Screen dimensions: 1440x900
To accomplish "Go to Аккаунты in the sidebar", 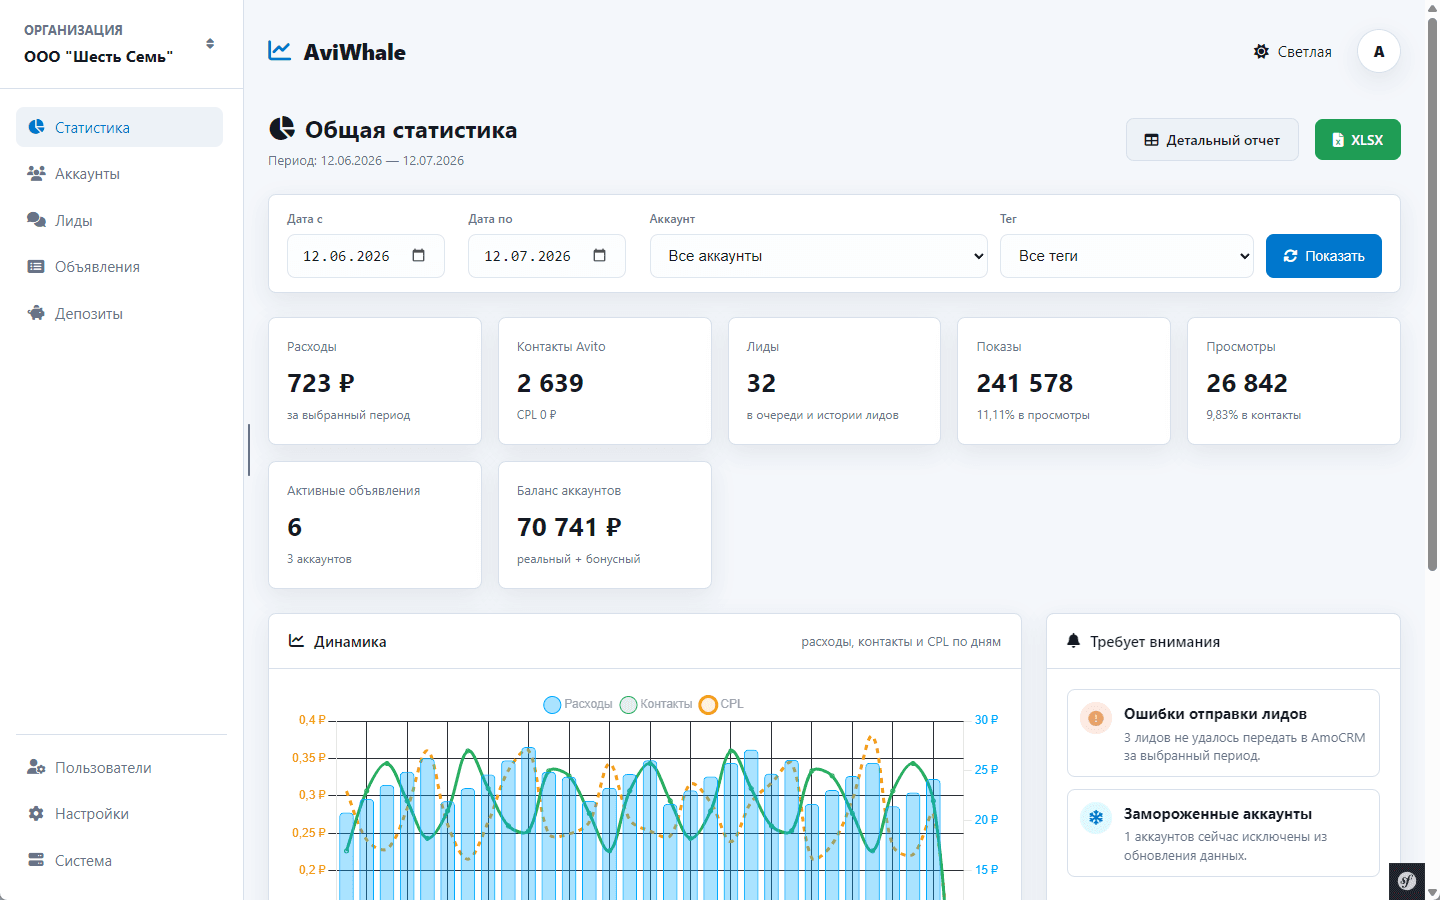I will click(119, 174).
